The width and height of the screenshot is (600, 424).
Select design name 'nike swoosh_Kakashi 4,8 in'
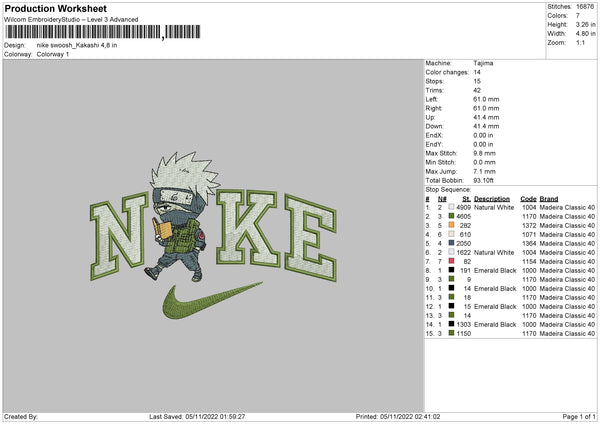tap(77, 45)
